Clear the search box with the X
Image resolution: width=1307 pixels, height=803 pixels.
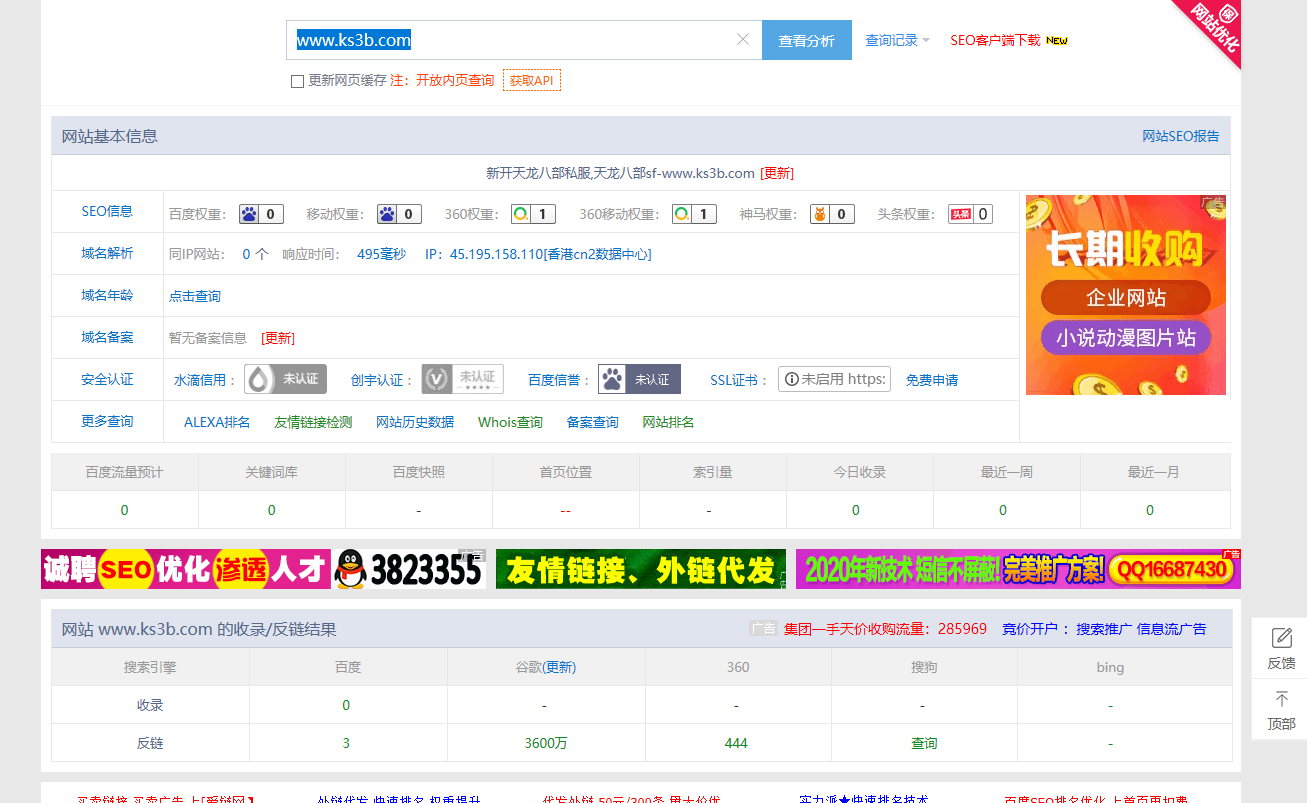743,39
